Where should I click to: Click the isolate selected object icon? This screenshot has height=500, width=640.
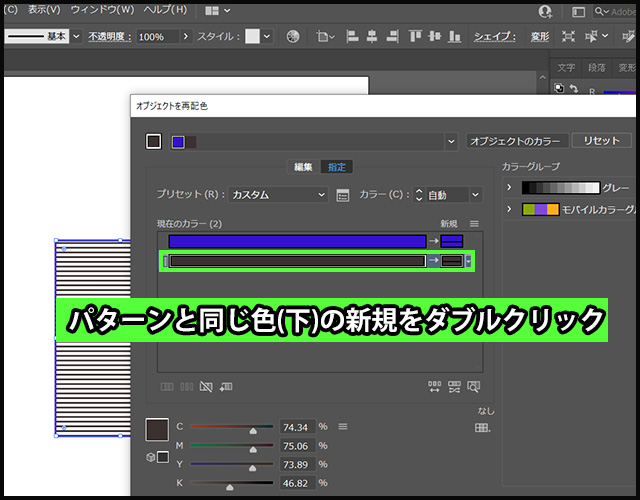568,37
